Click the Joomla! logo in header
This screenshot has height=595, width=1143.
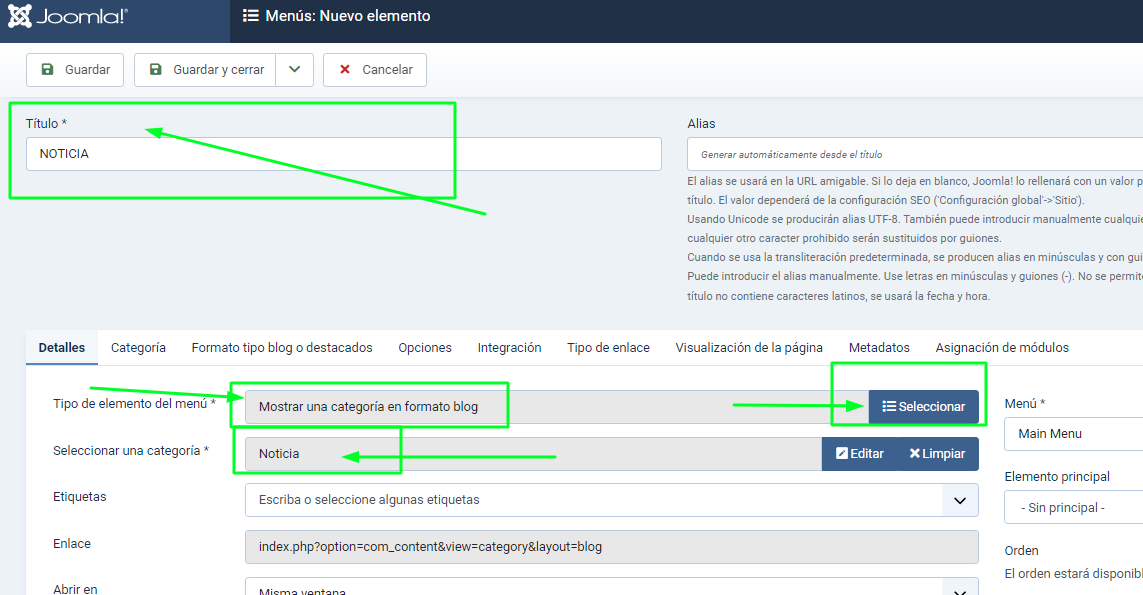68,17
